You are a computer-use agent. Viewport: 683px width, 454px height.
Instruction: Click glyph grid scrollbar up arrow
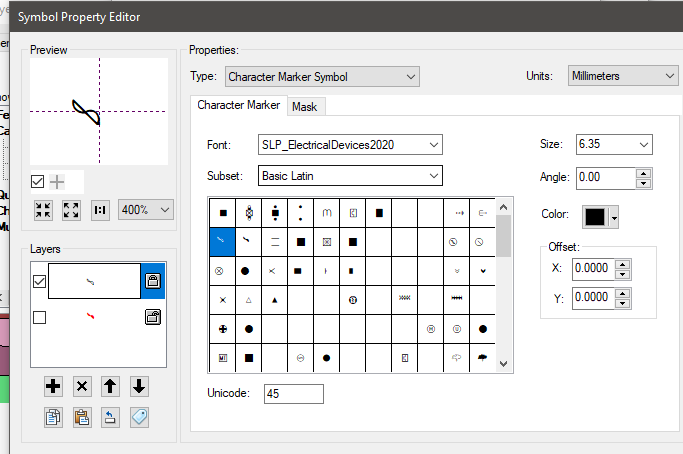pyautogui.click(x=504, y=207)
